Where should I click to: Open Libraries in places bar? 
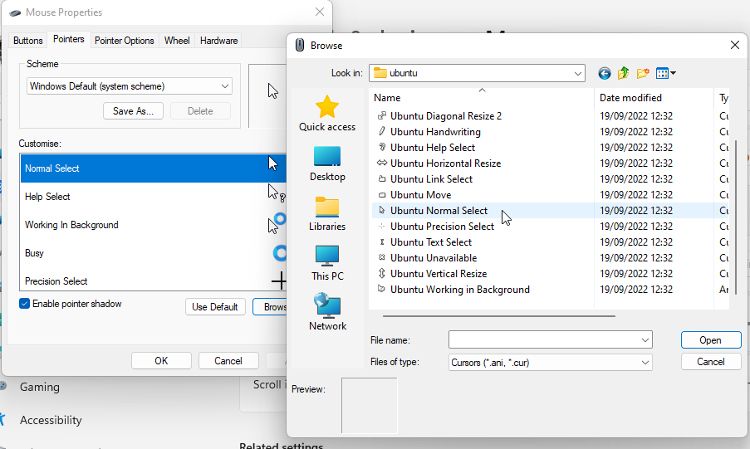pos(327,213)
